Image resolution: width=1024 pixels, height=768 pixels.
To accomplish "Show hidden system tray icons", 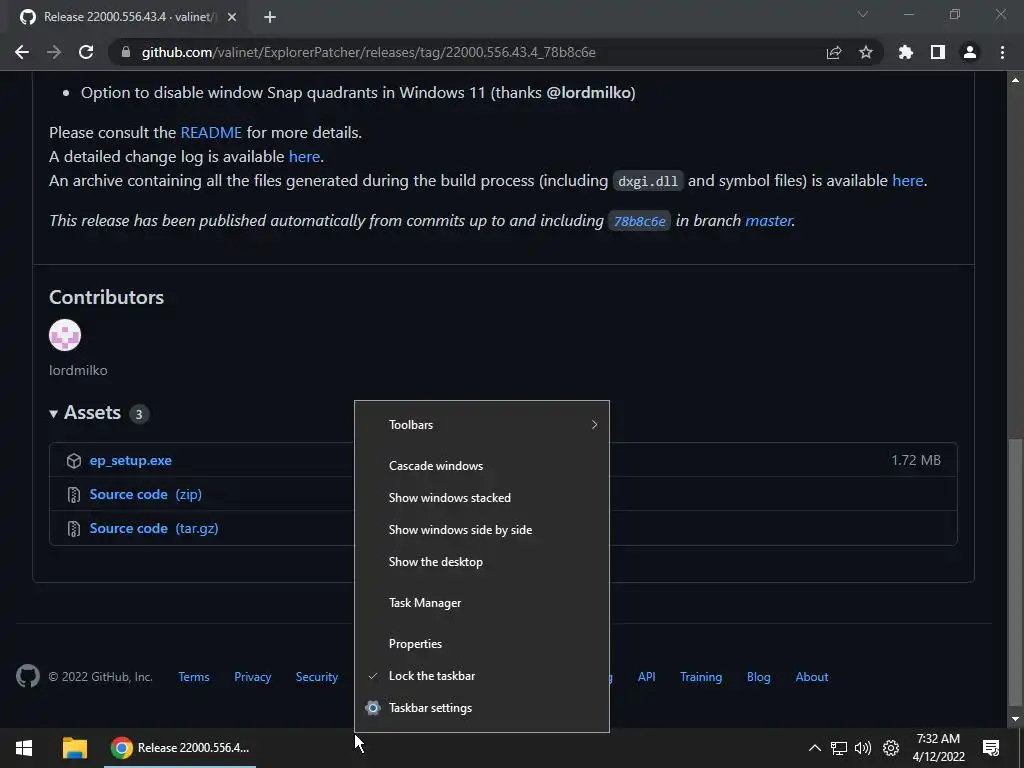I will (814, 748).
